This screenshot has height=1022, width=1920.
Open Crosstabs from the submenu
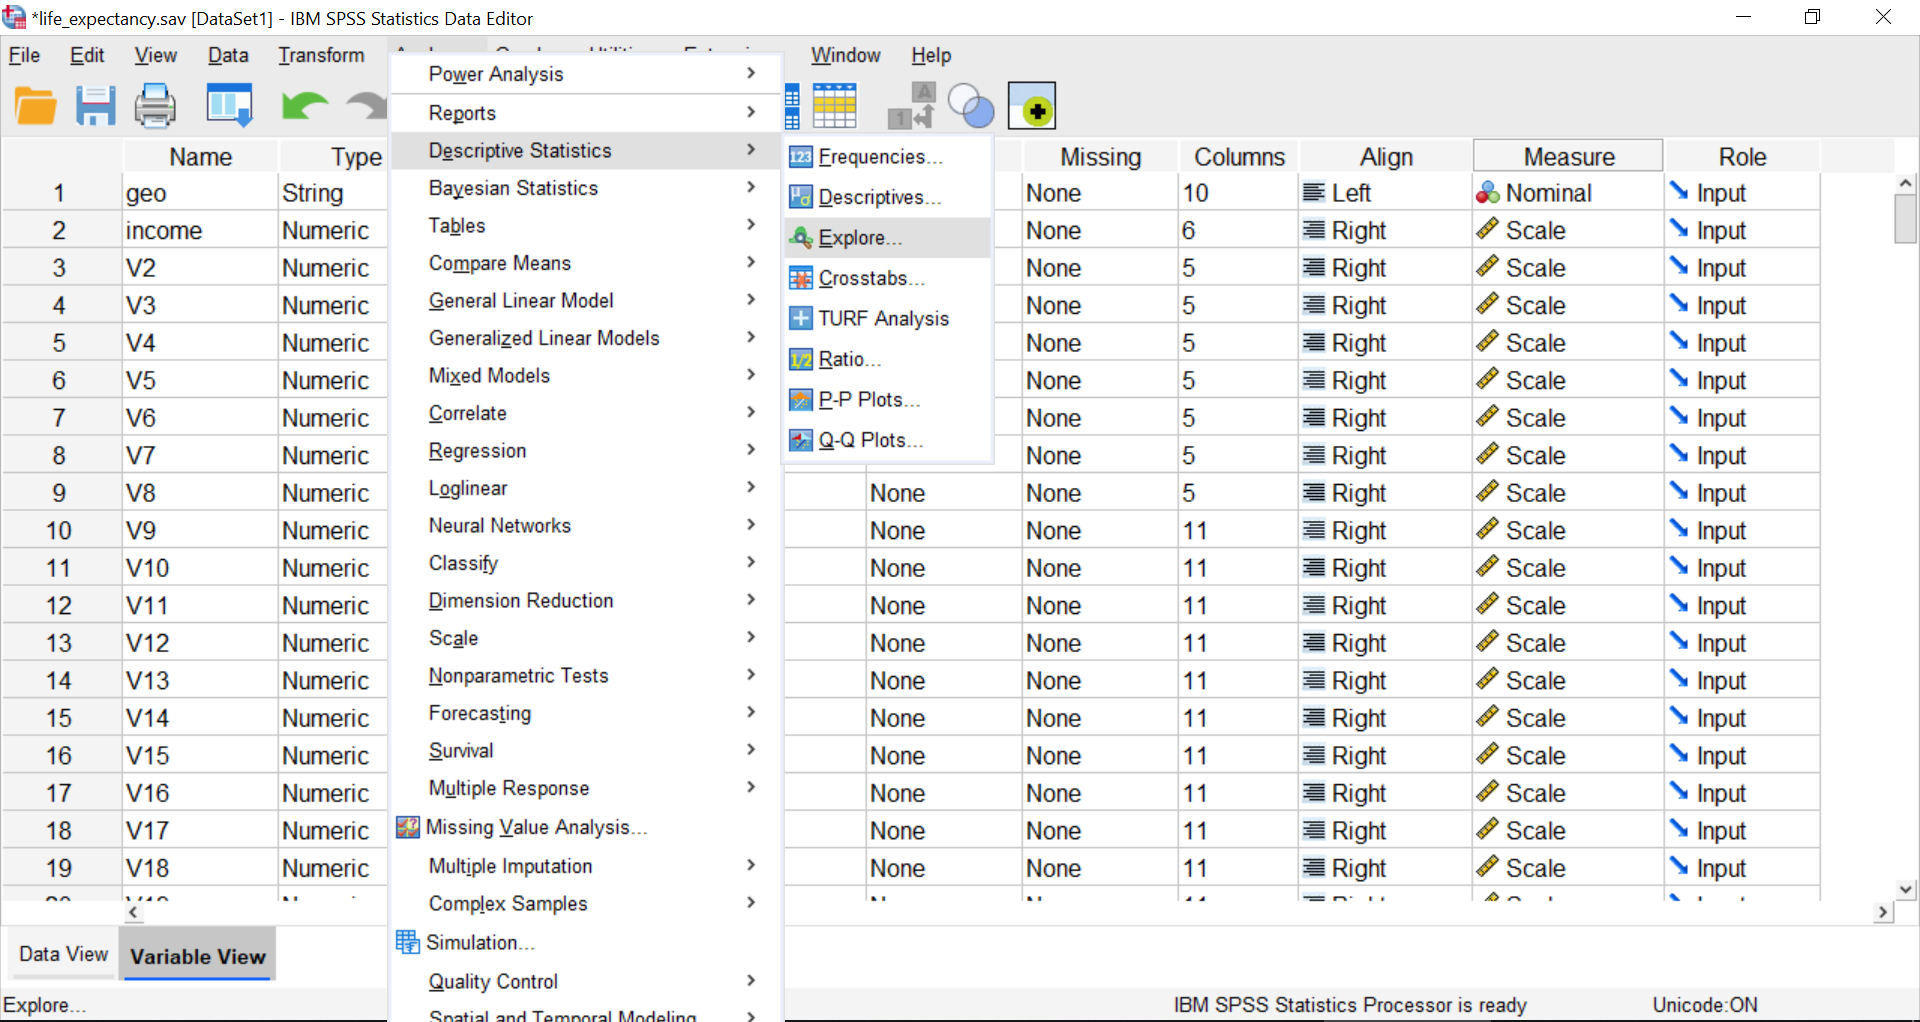click(887, 278)
